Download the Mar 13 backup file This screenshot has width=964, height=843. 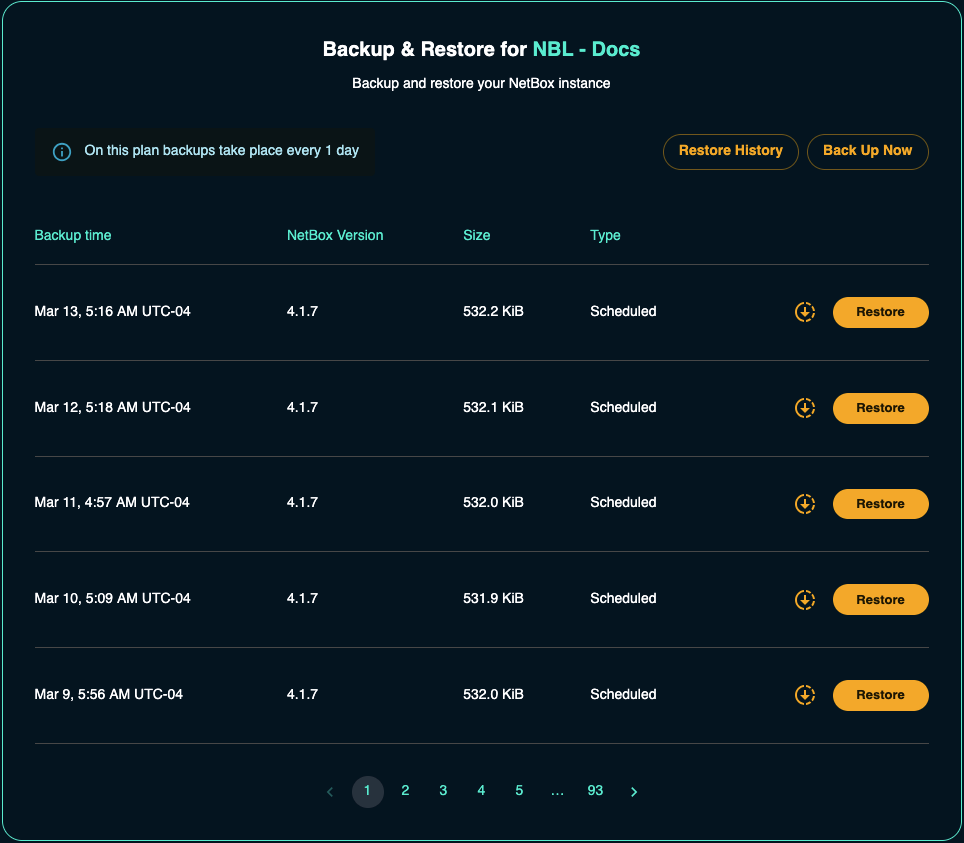pyautogui.click(x=805, y=312)
